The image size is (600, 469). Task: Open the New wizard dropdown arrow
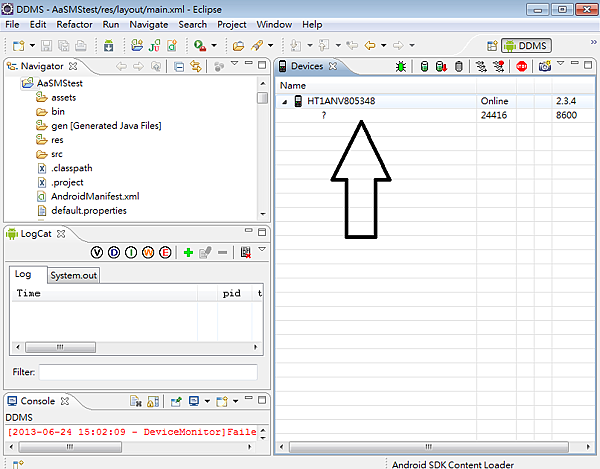33,46
